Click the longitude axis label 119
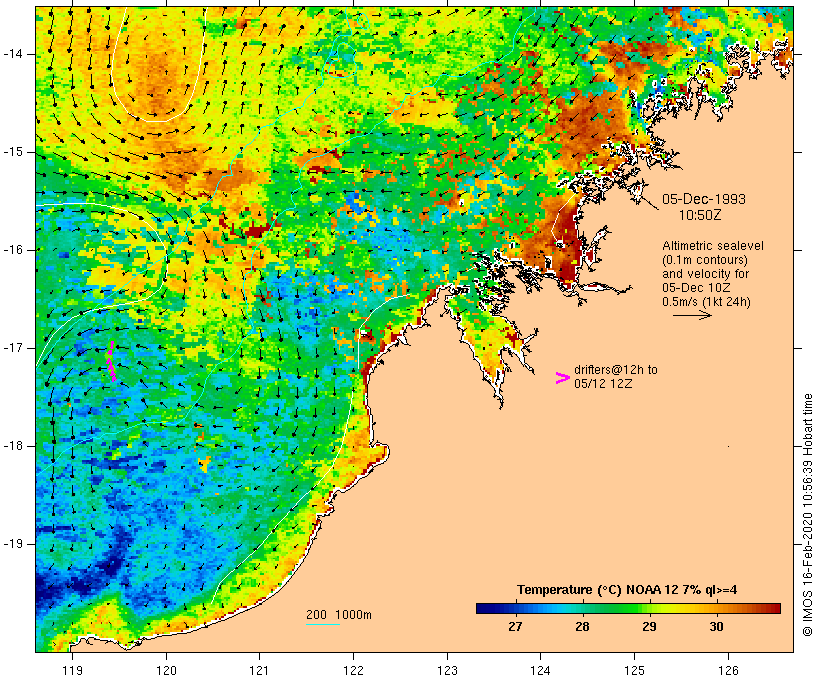The height and width of the screenshot is (680, 820). click(x=72, y=670)
